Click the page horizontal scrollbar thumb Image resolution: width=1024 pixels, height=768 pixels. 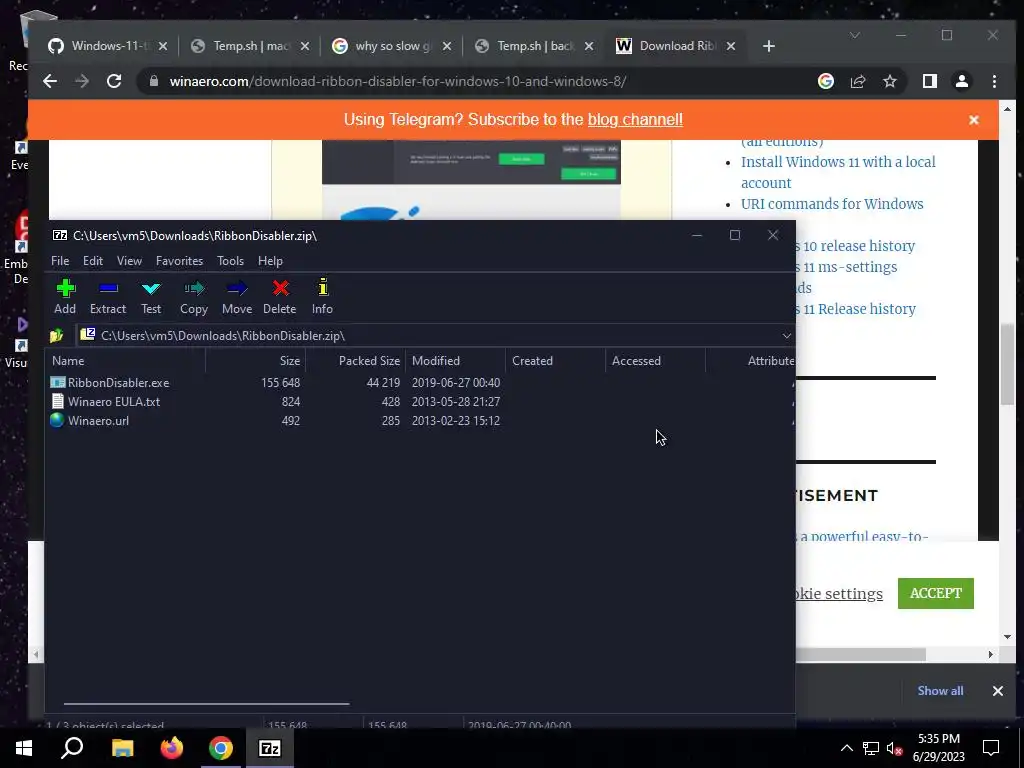860,654
